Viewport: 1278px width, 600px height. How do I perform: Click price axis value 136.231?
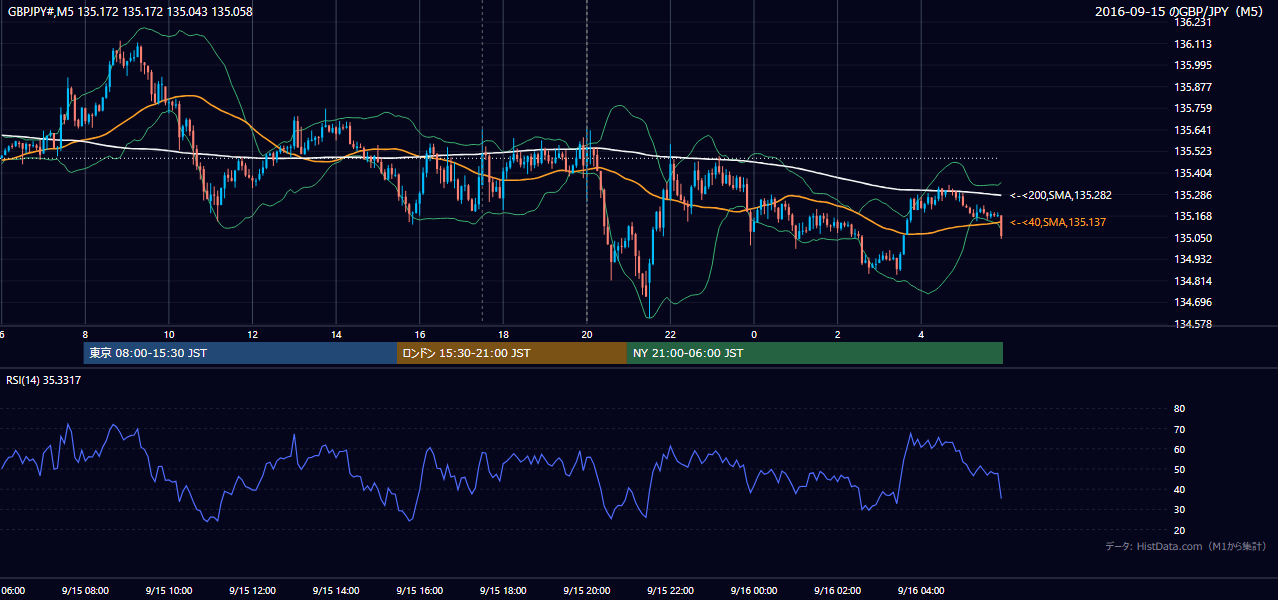point(1193,22)
